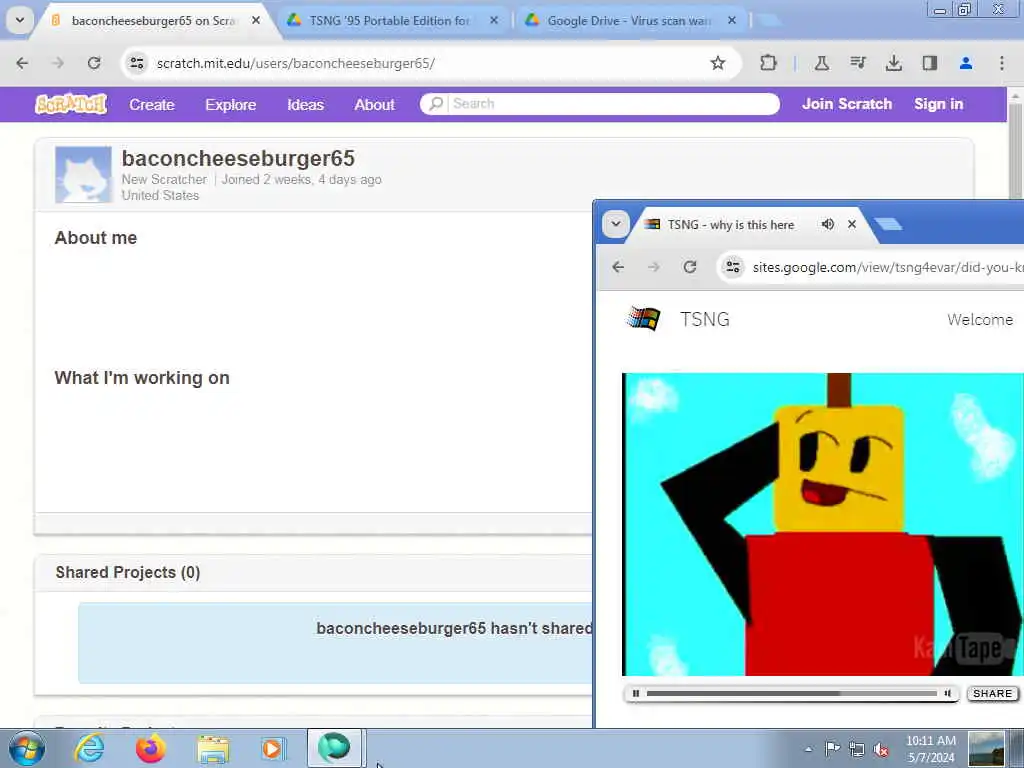Reload the TSNG Google Sites page
The height and width of the screenshot is (768, 1024).
pyautogui.click(x=690, y=267)
